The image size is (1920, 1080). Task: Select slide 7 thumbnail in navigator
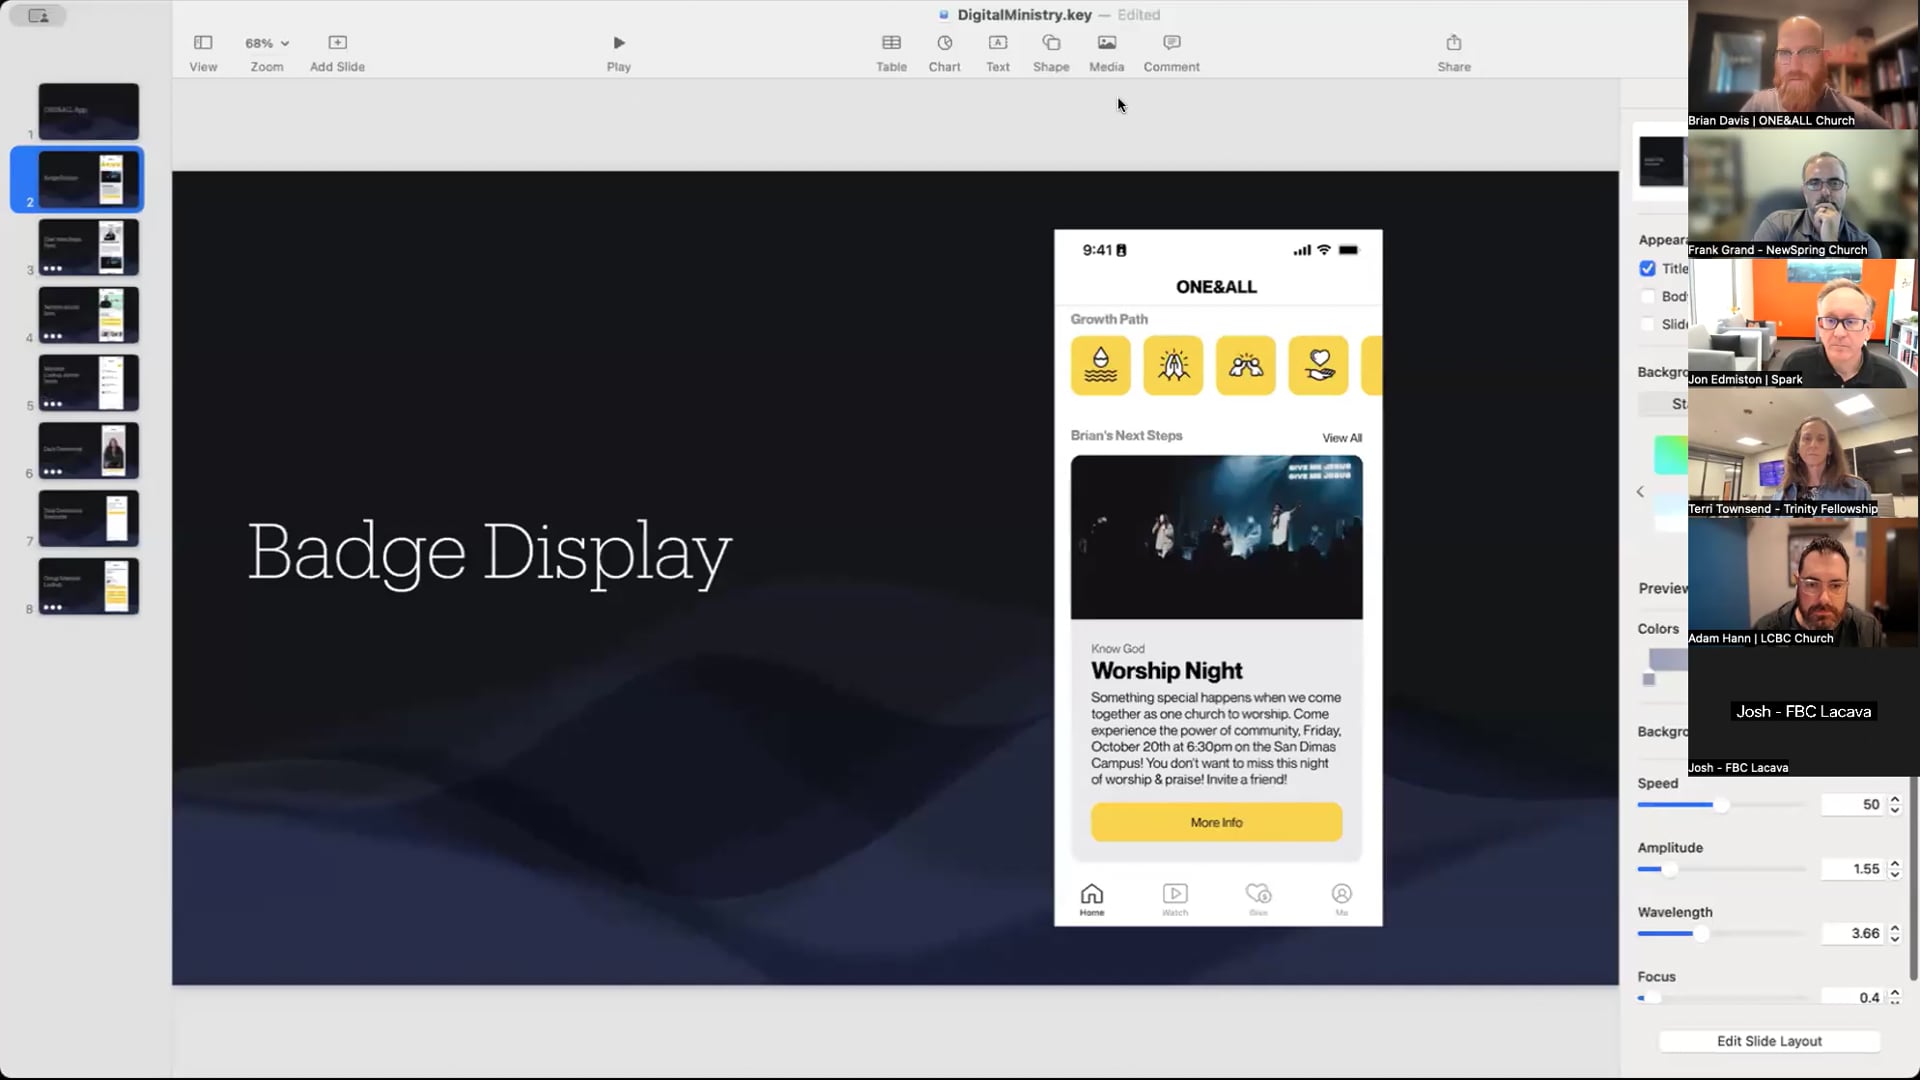(x=89, y=518)
